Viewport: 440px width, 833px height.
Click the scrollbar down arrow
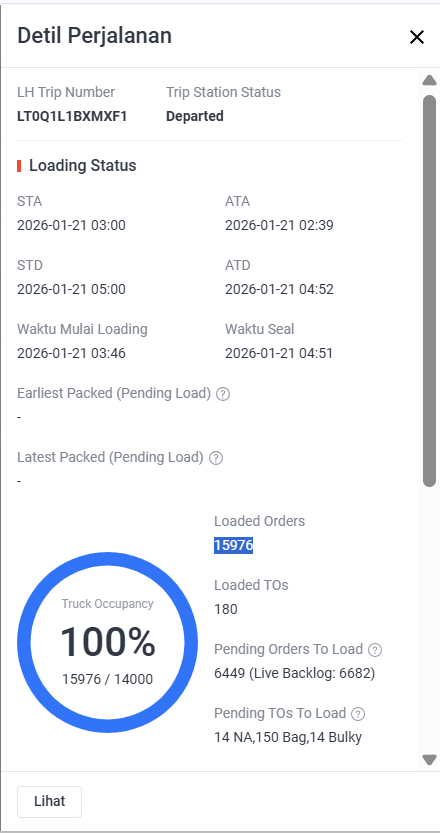[x=429, y=760]
